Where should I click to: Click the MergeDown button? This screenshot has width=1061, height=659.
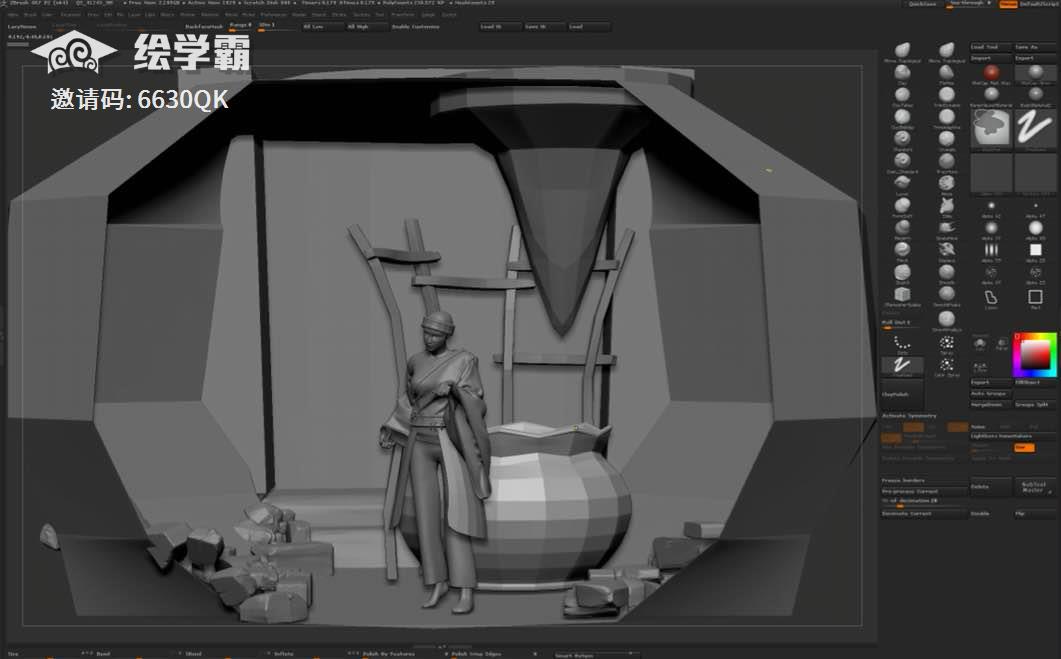[x=991, y=405]
